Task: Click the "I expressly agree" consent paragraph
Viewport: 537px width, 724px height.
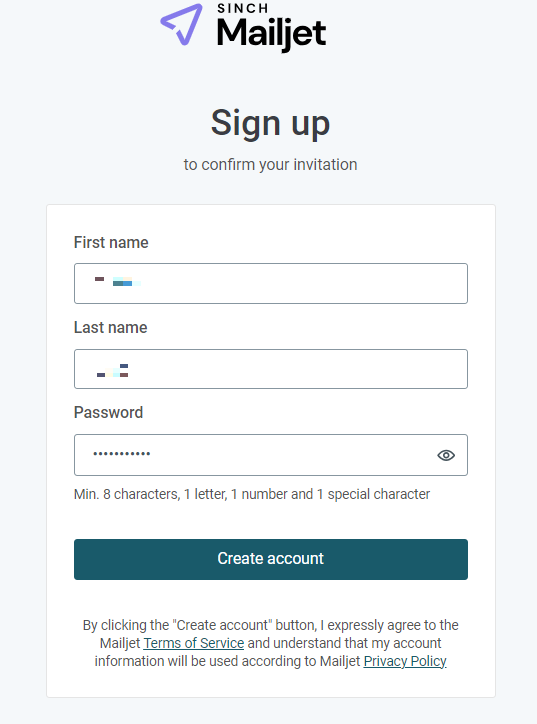Action: coord(271,643)
